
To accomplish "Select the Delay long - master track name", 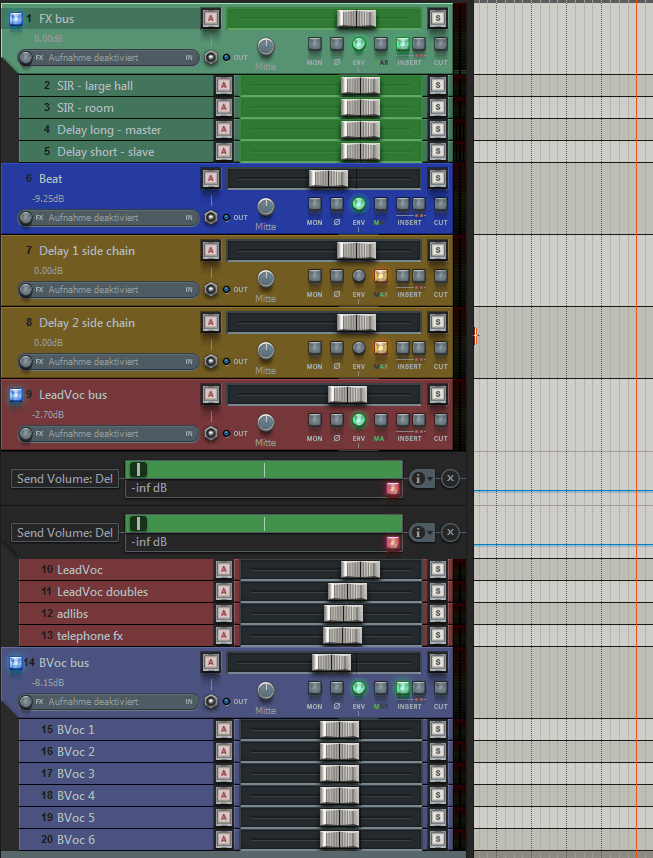I will click(x=109, y=130).
